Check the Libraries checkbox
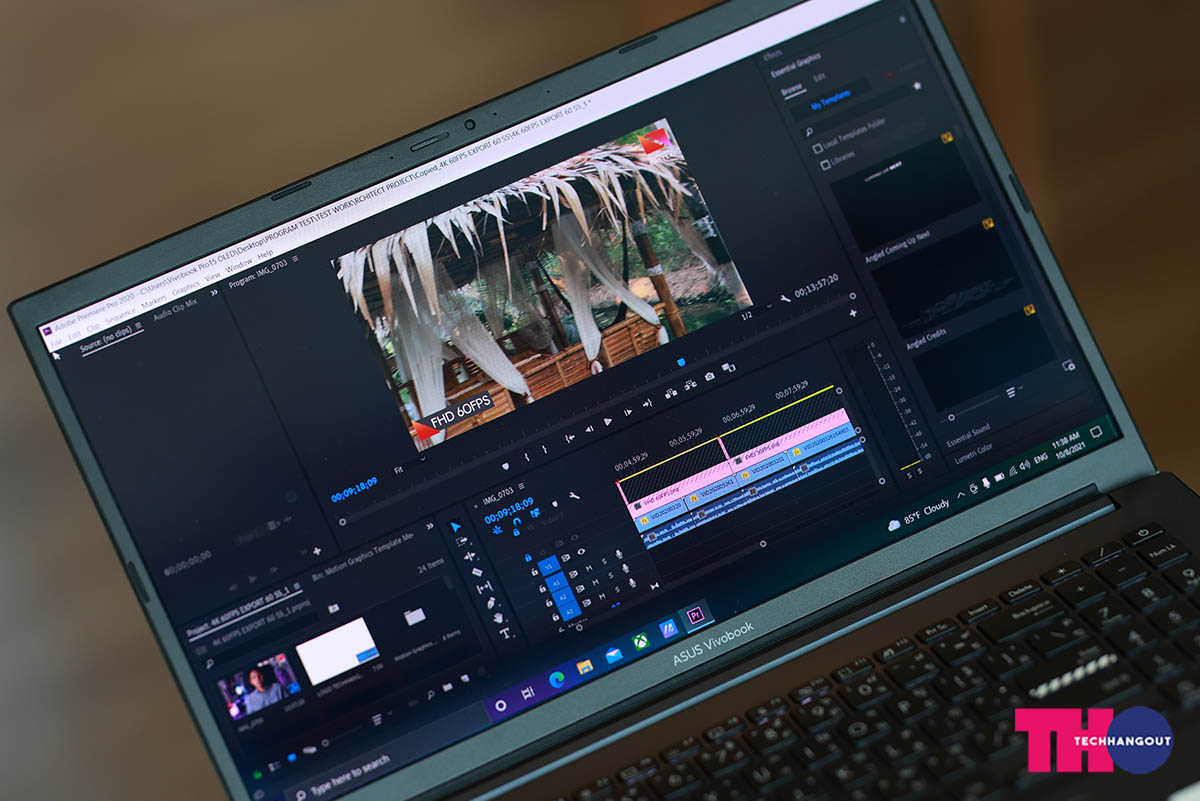Screen dimensions: 1200x801 click(x=825, y=165)
